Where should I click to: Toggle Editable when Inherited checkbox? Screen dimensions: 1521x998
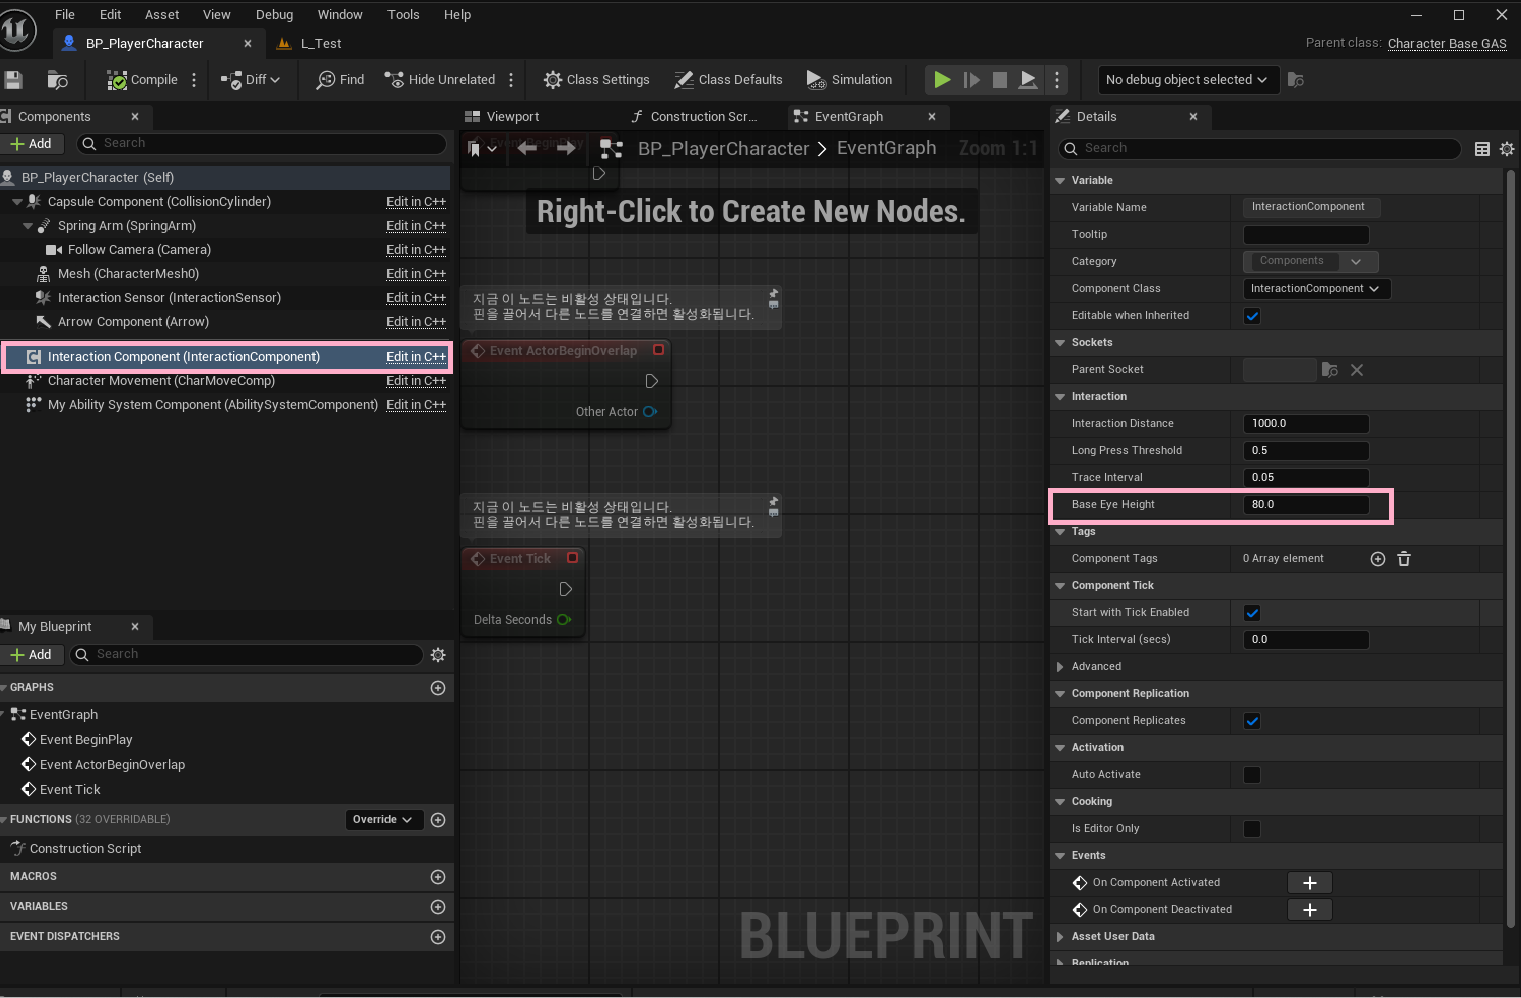coord(1252,316)
